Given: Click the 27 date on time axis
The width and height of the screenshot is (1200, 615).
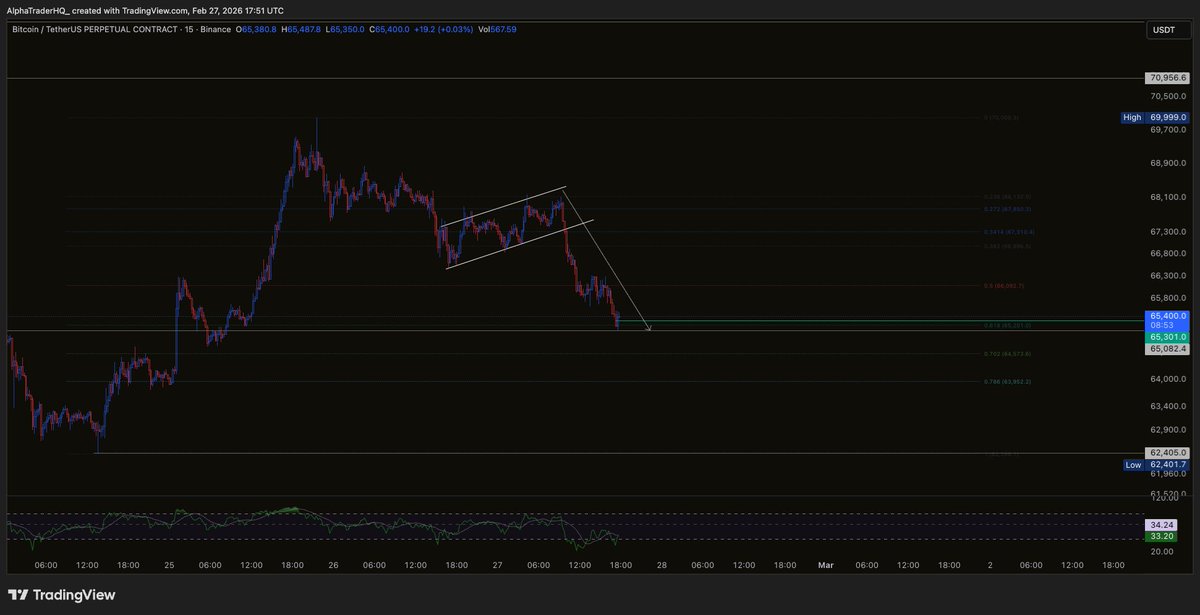Looking at the screenshot, I should click(x=497, y=565).
